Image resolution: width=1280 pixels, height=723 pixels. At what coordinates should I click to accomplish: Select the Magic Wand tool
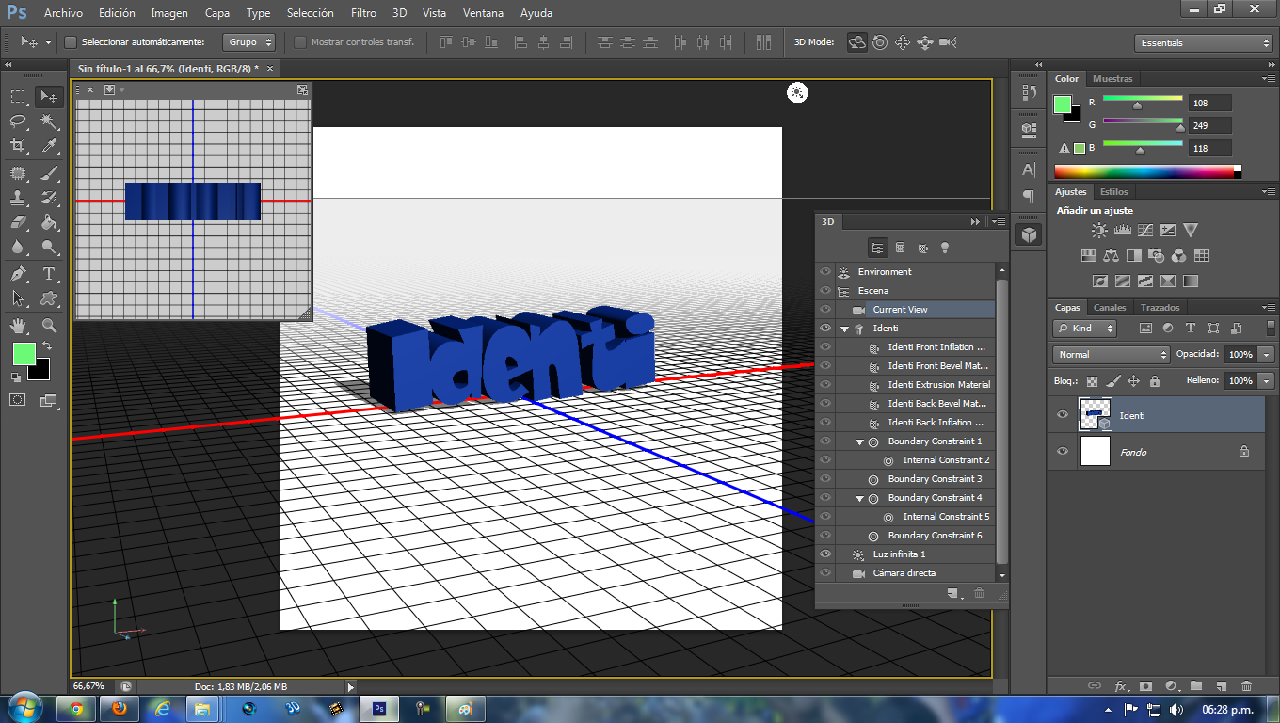point(48,122)
